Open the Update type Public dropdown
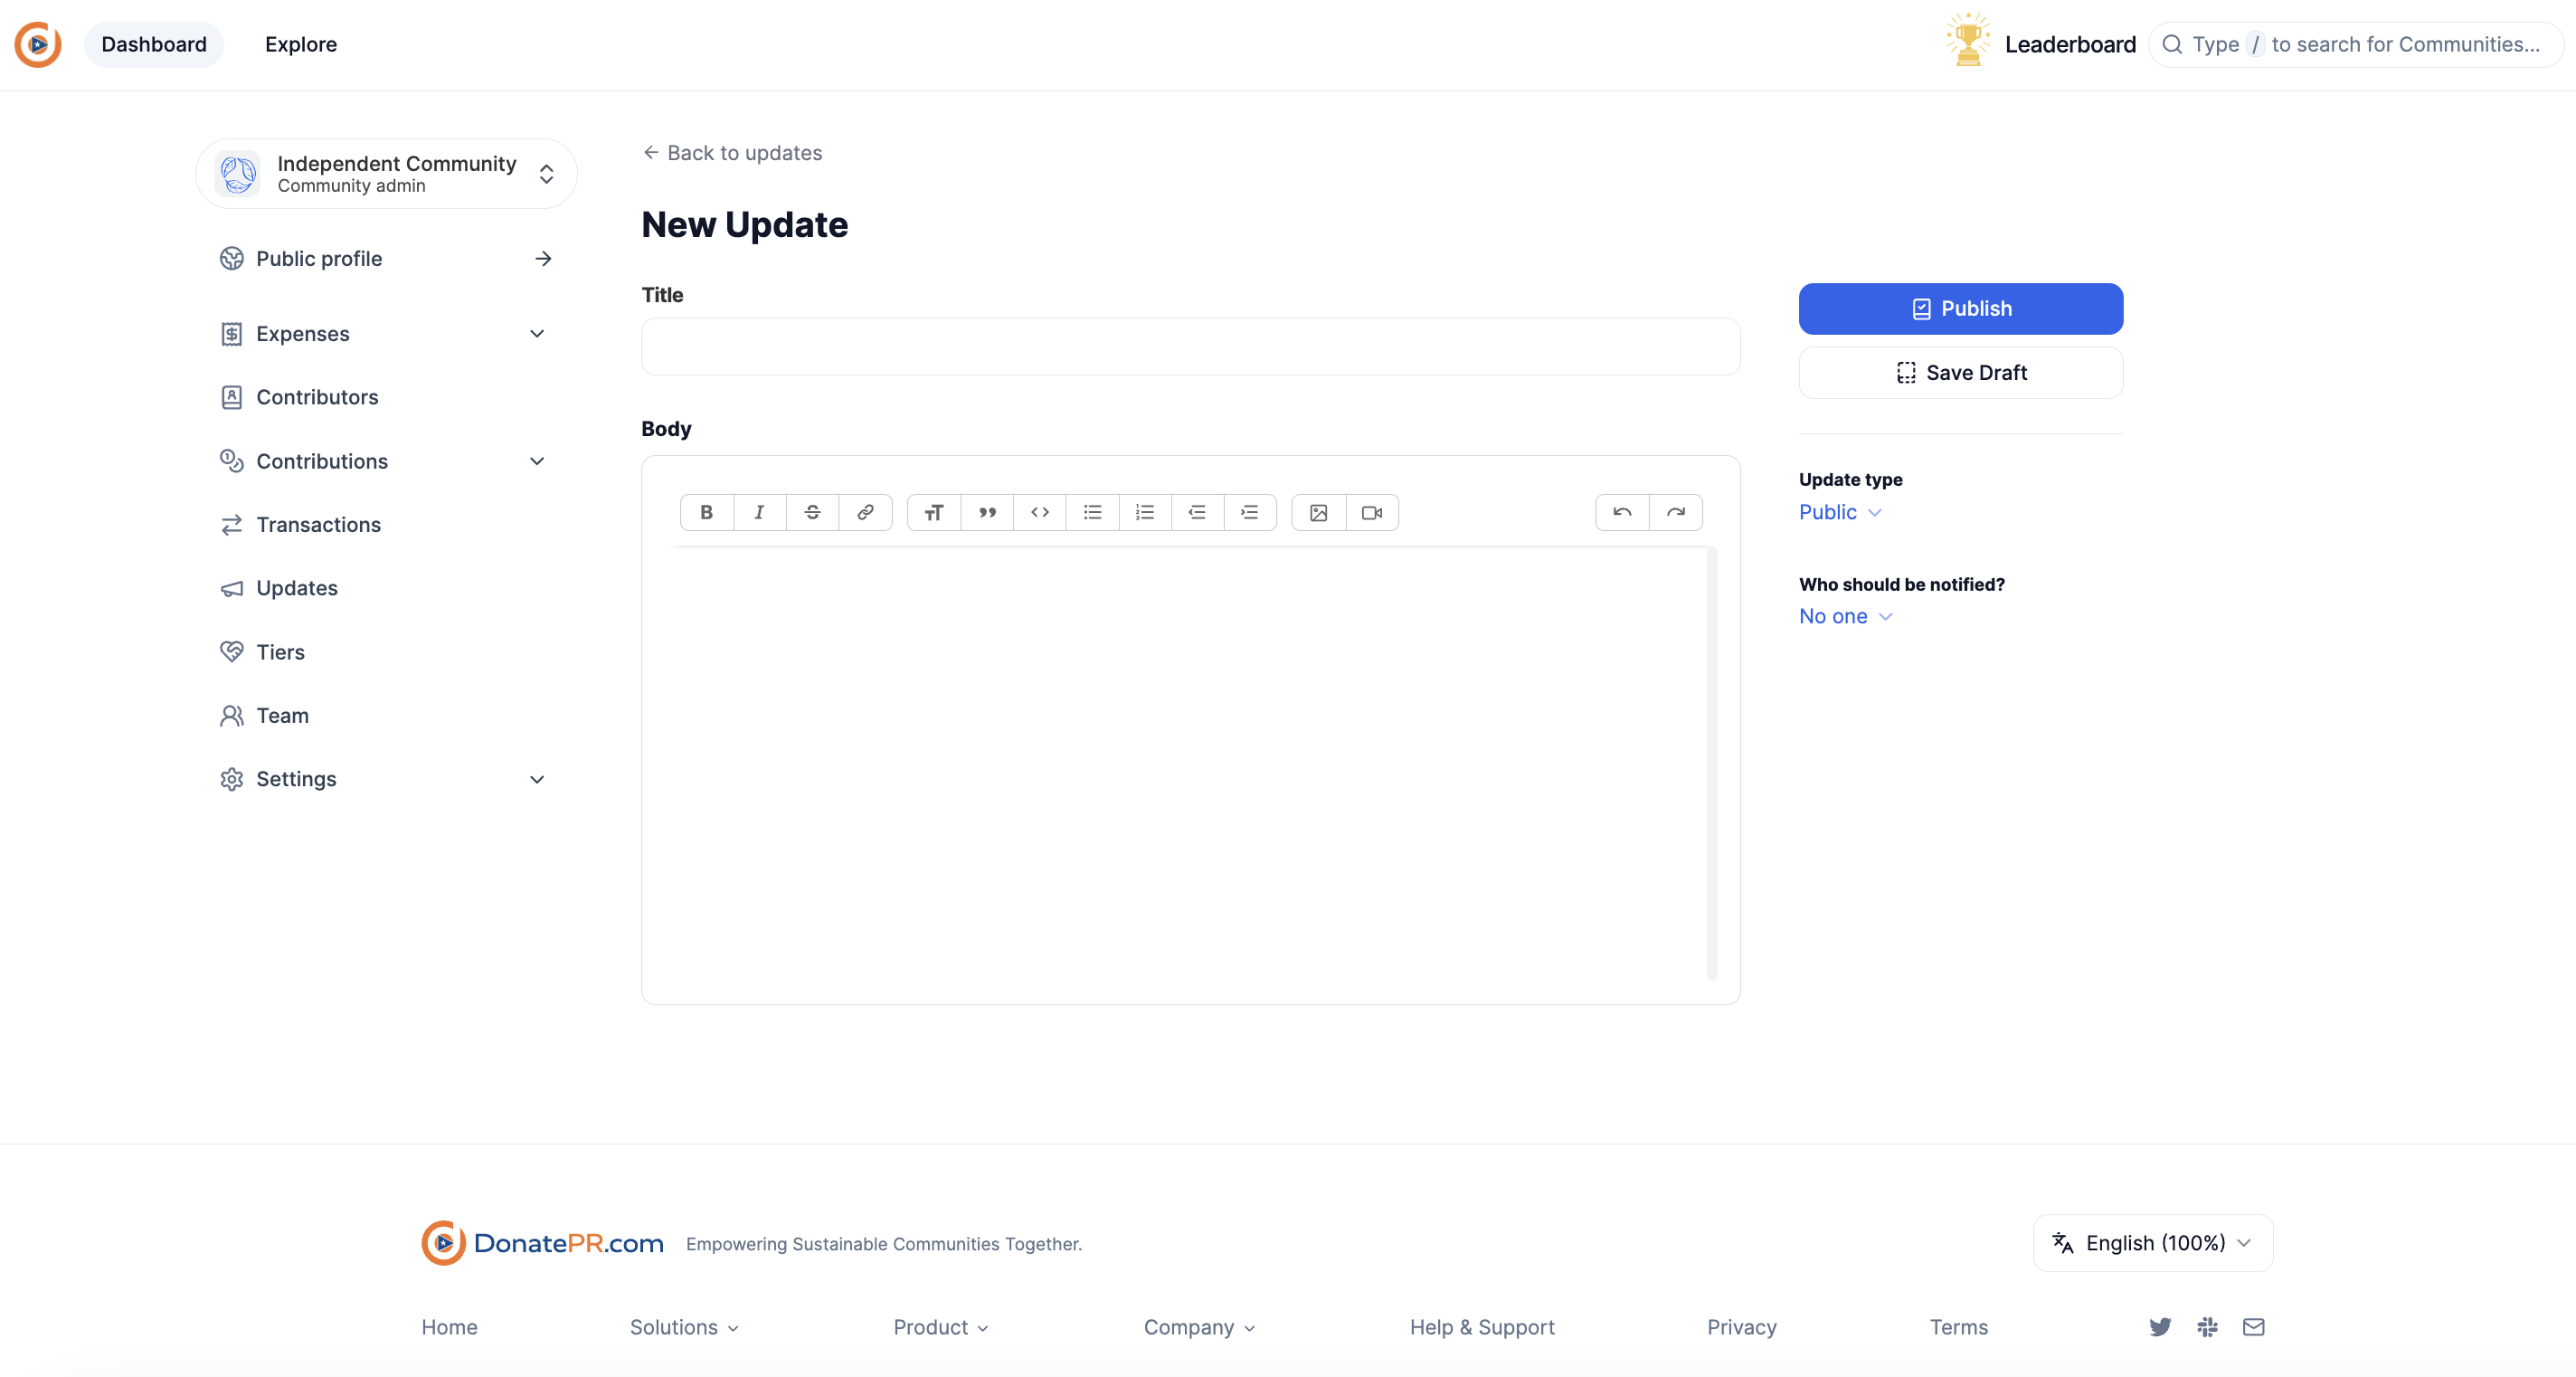The height and width of the screenshot is (1377, 2576). [1839, 512]
